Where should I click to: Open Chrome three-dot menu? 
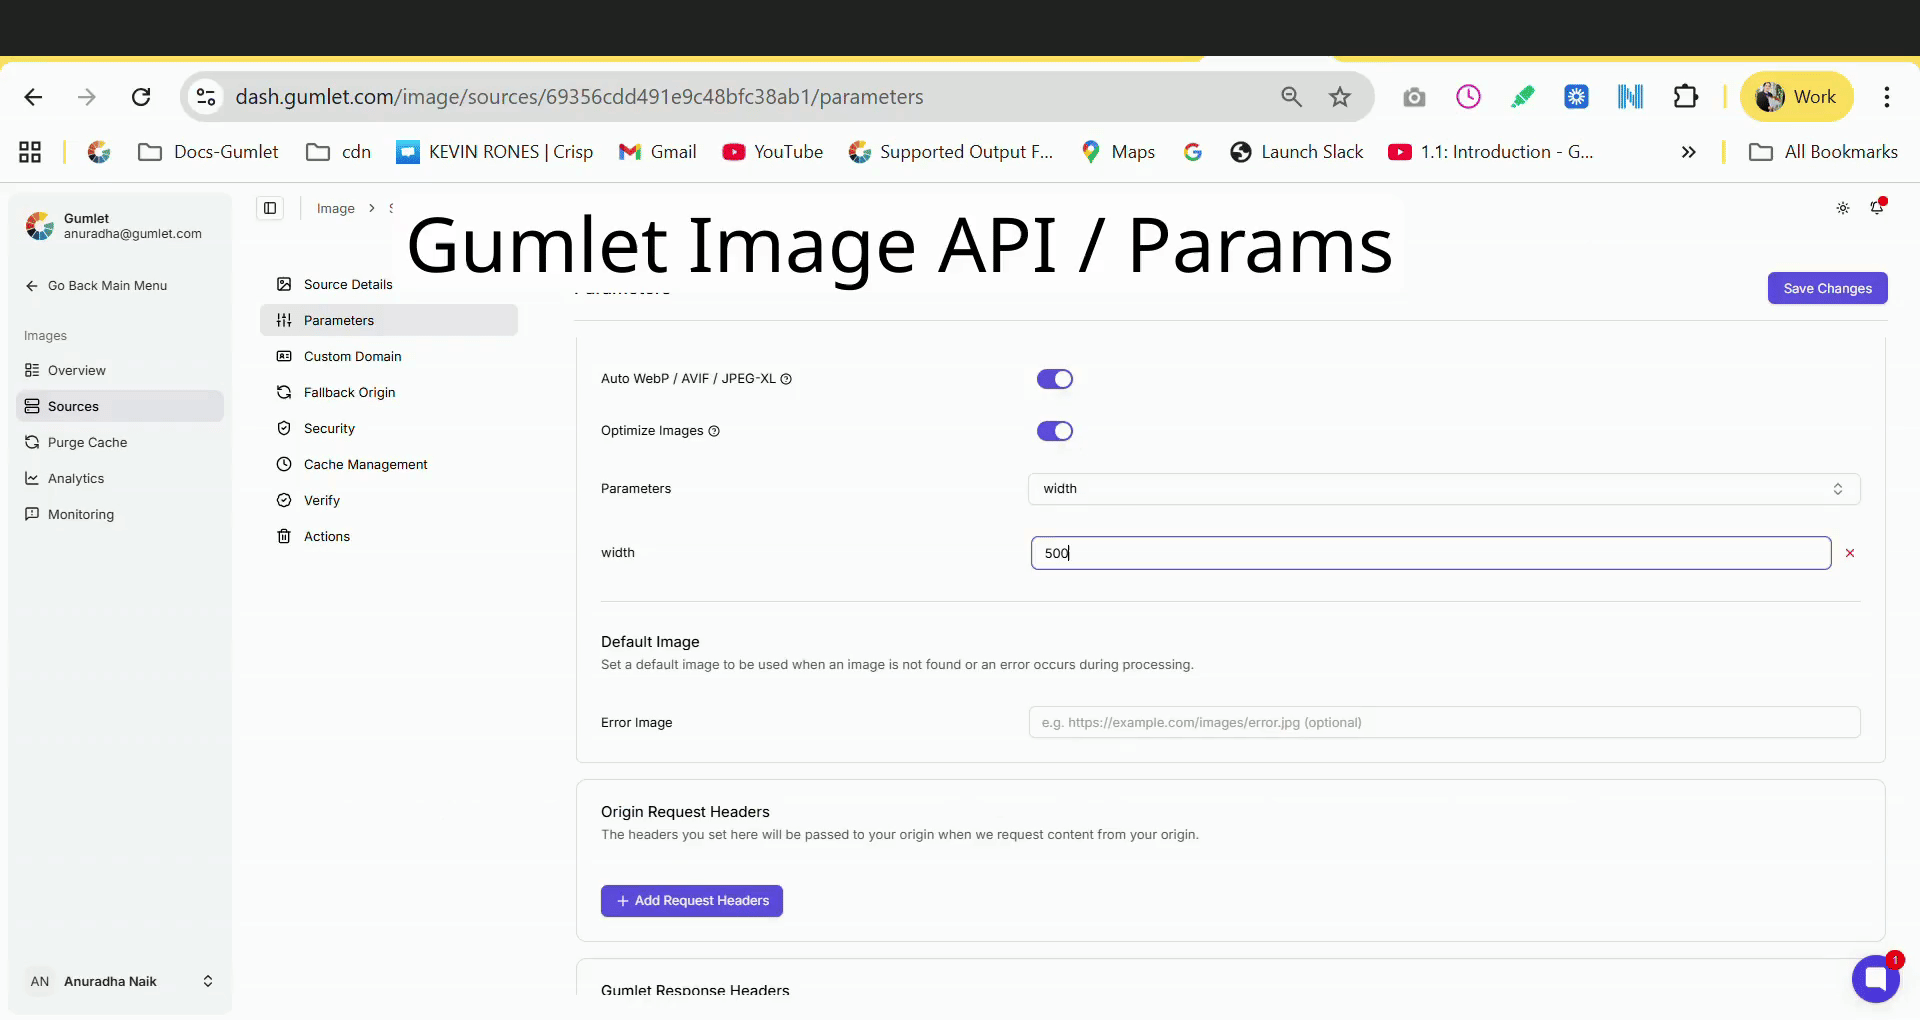(1887, 97)
